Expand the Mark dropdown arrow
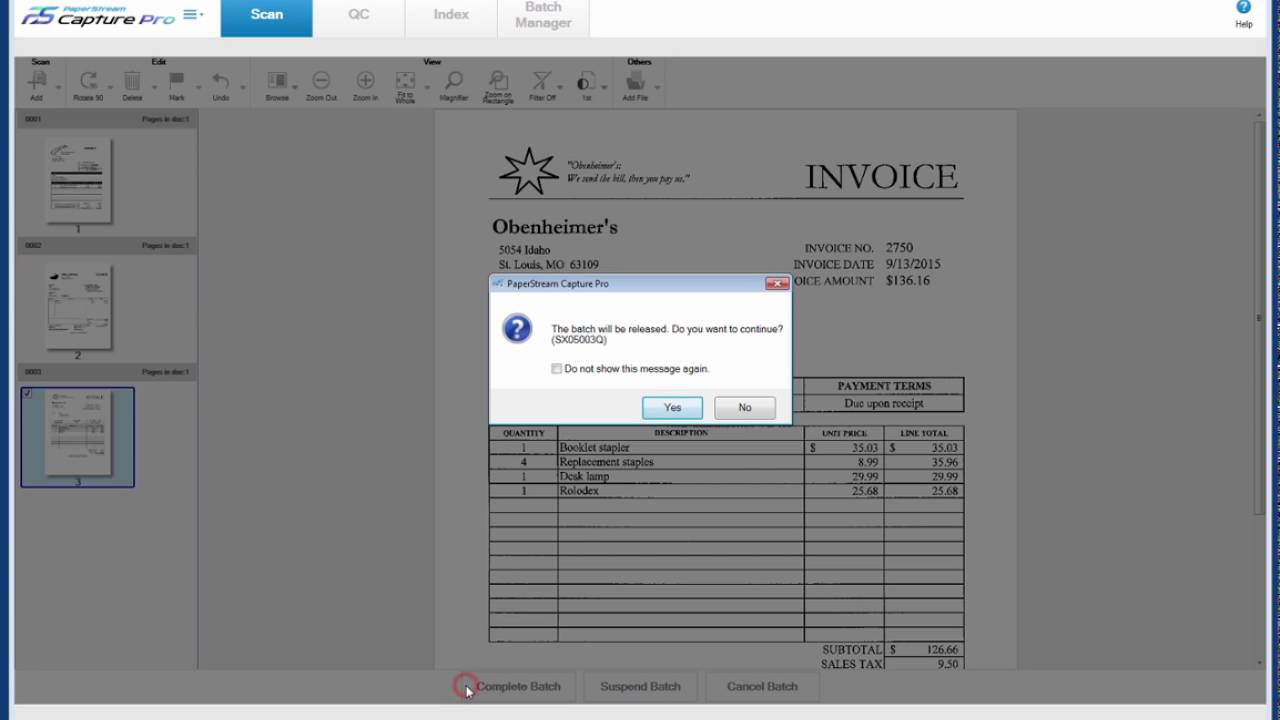This screenshot has height=720, width=1280. (x=198, y=87)
